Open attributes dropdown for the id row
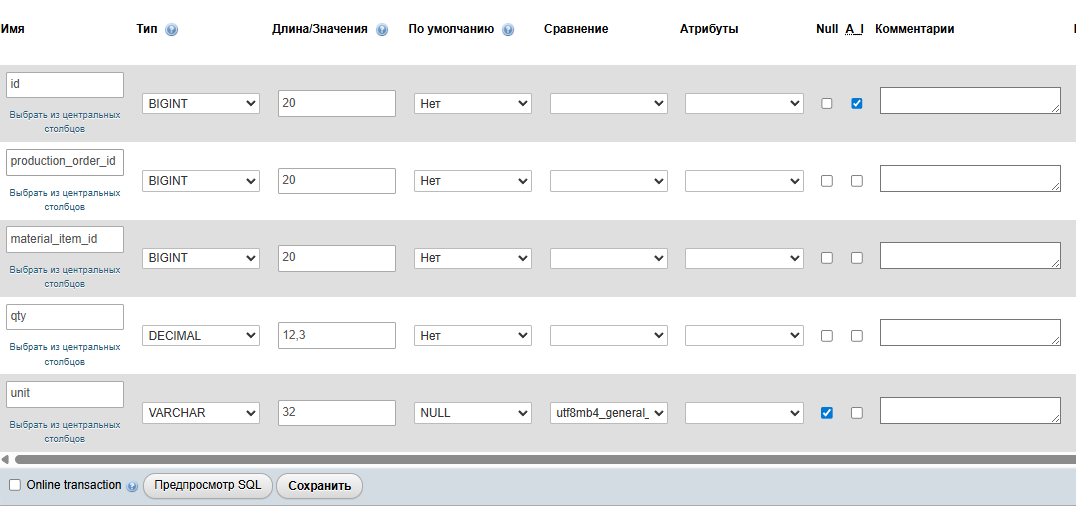Image resolution: width=1076 pixels, height=512 pixels. pyautogui.click(x=744, y=103)
